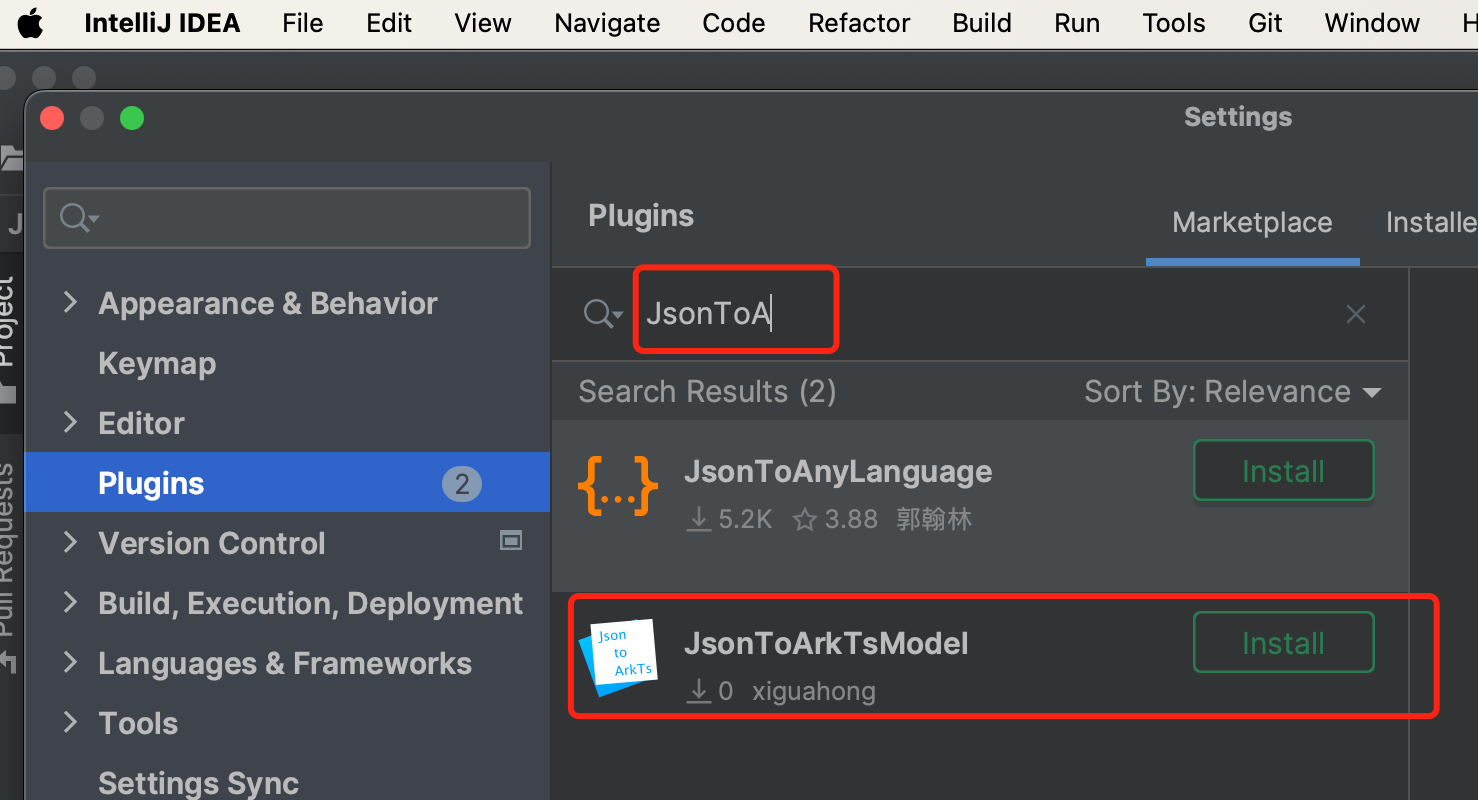
Task: Select Build, Execution, Deployment category
Action: [x=310, y=604]
